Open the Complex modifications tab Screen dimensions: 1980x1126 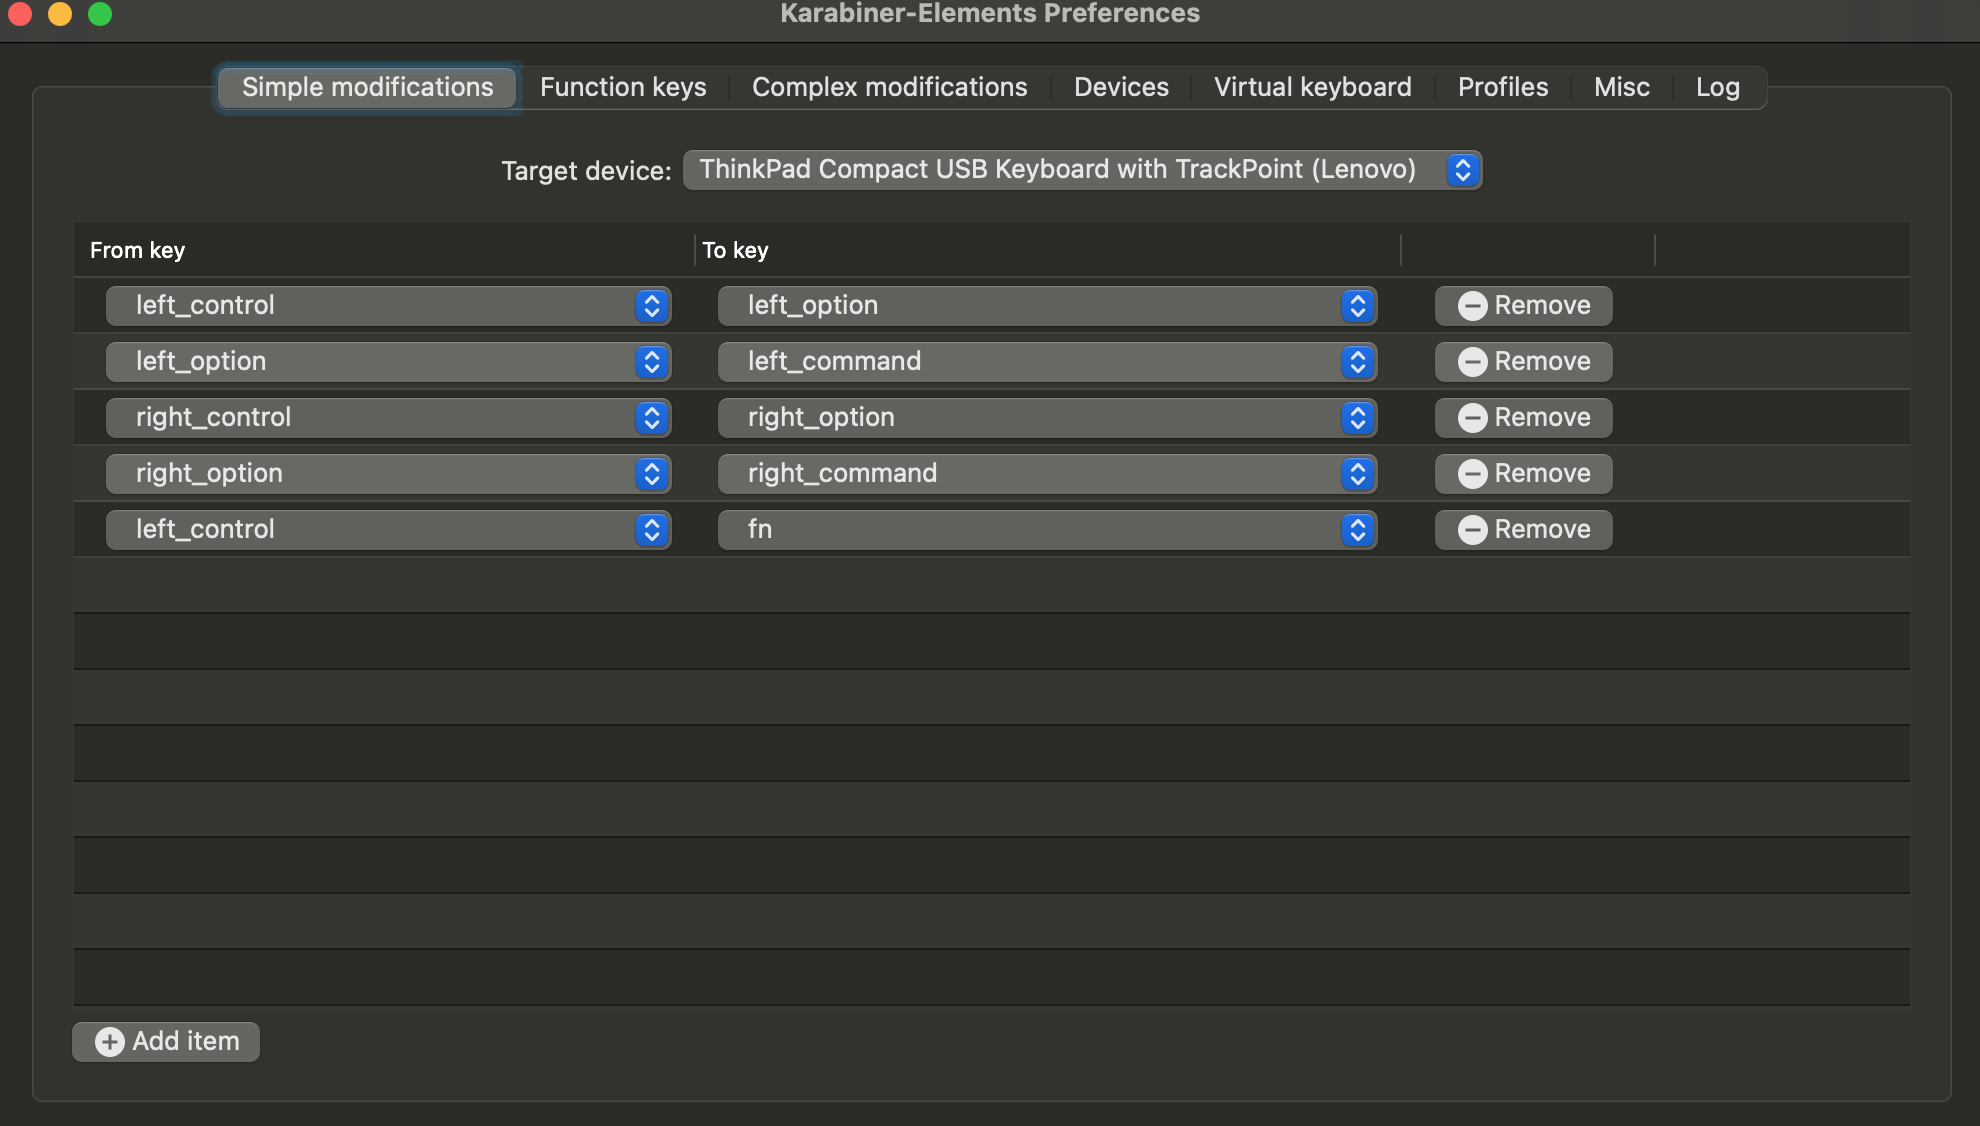pos(889,88)
